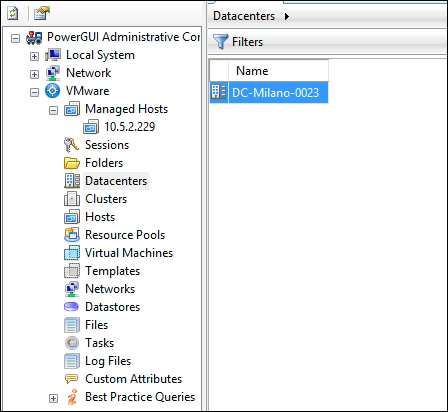
Task: Open the Clusters node
Action: point(106,199)
